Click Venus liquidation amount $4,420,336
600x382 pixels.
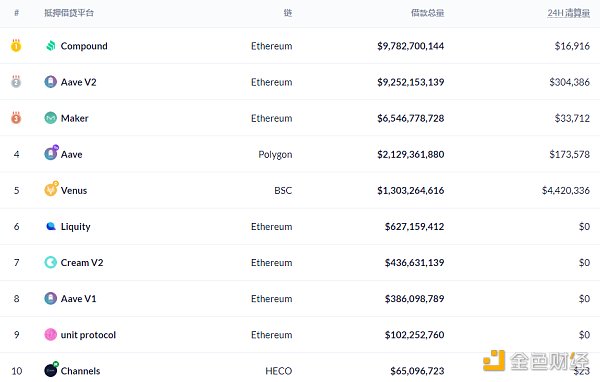click(x=566, y=190)
